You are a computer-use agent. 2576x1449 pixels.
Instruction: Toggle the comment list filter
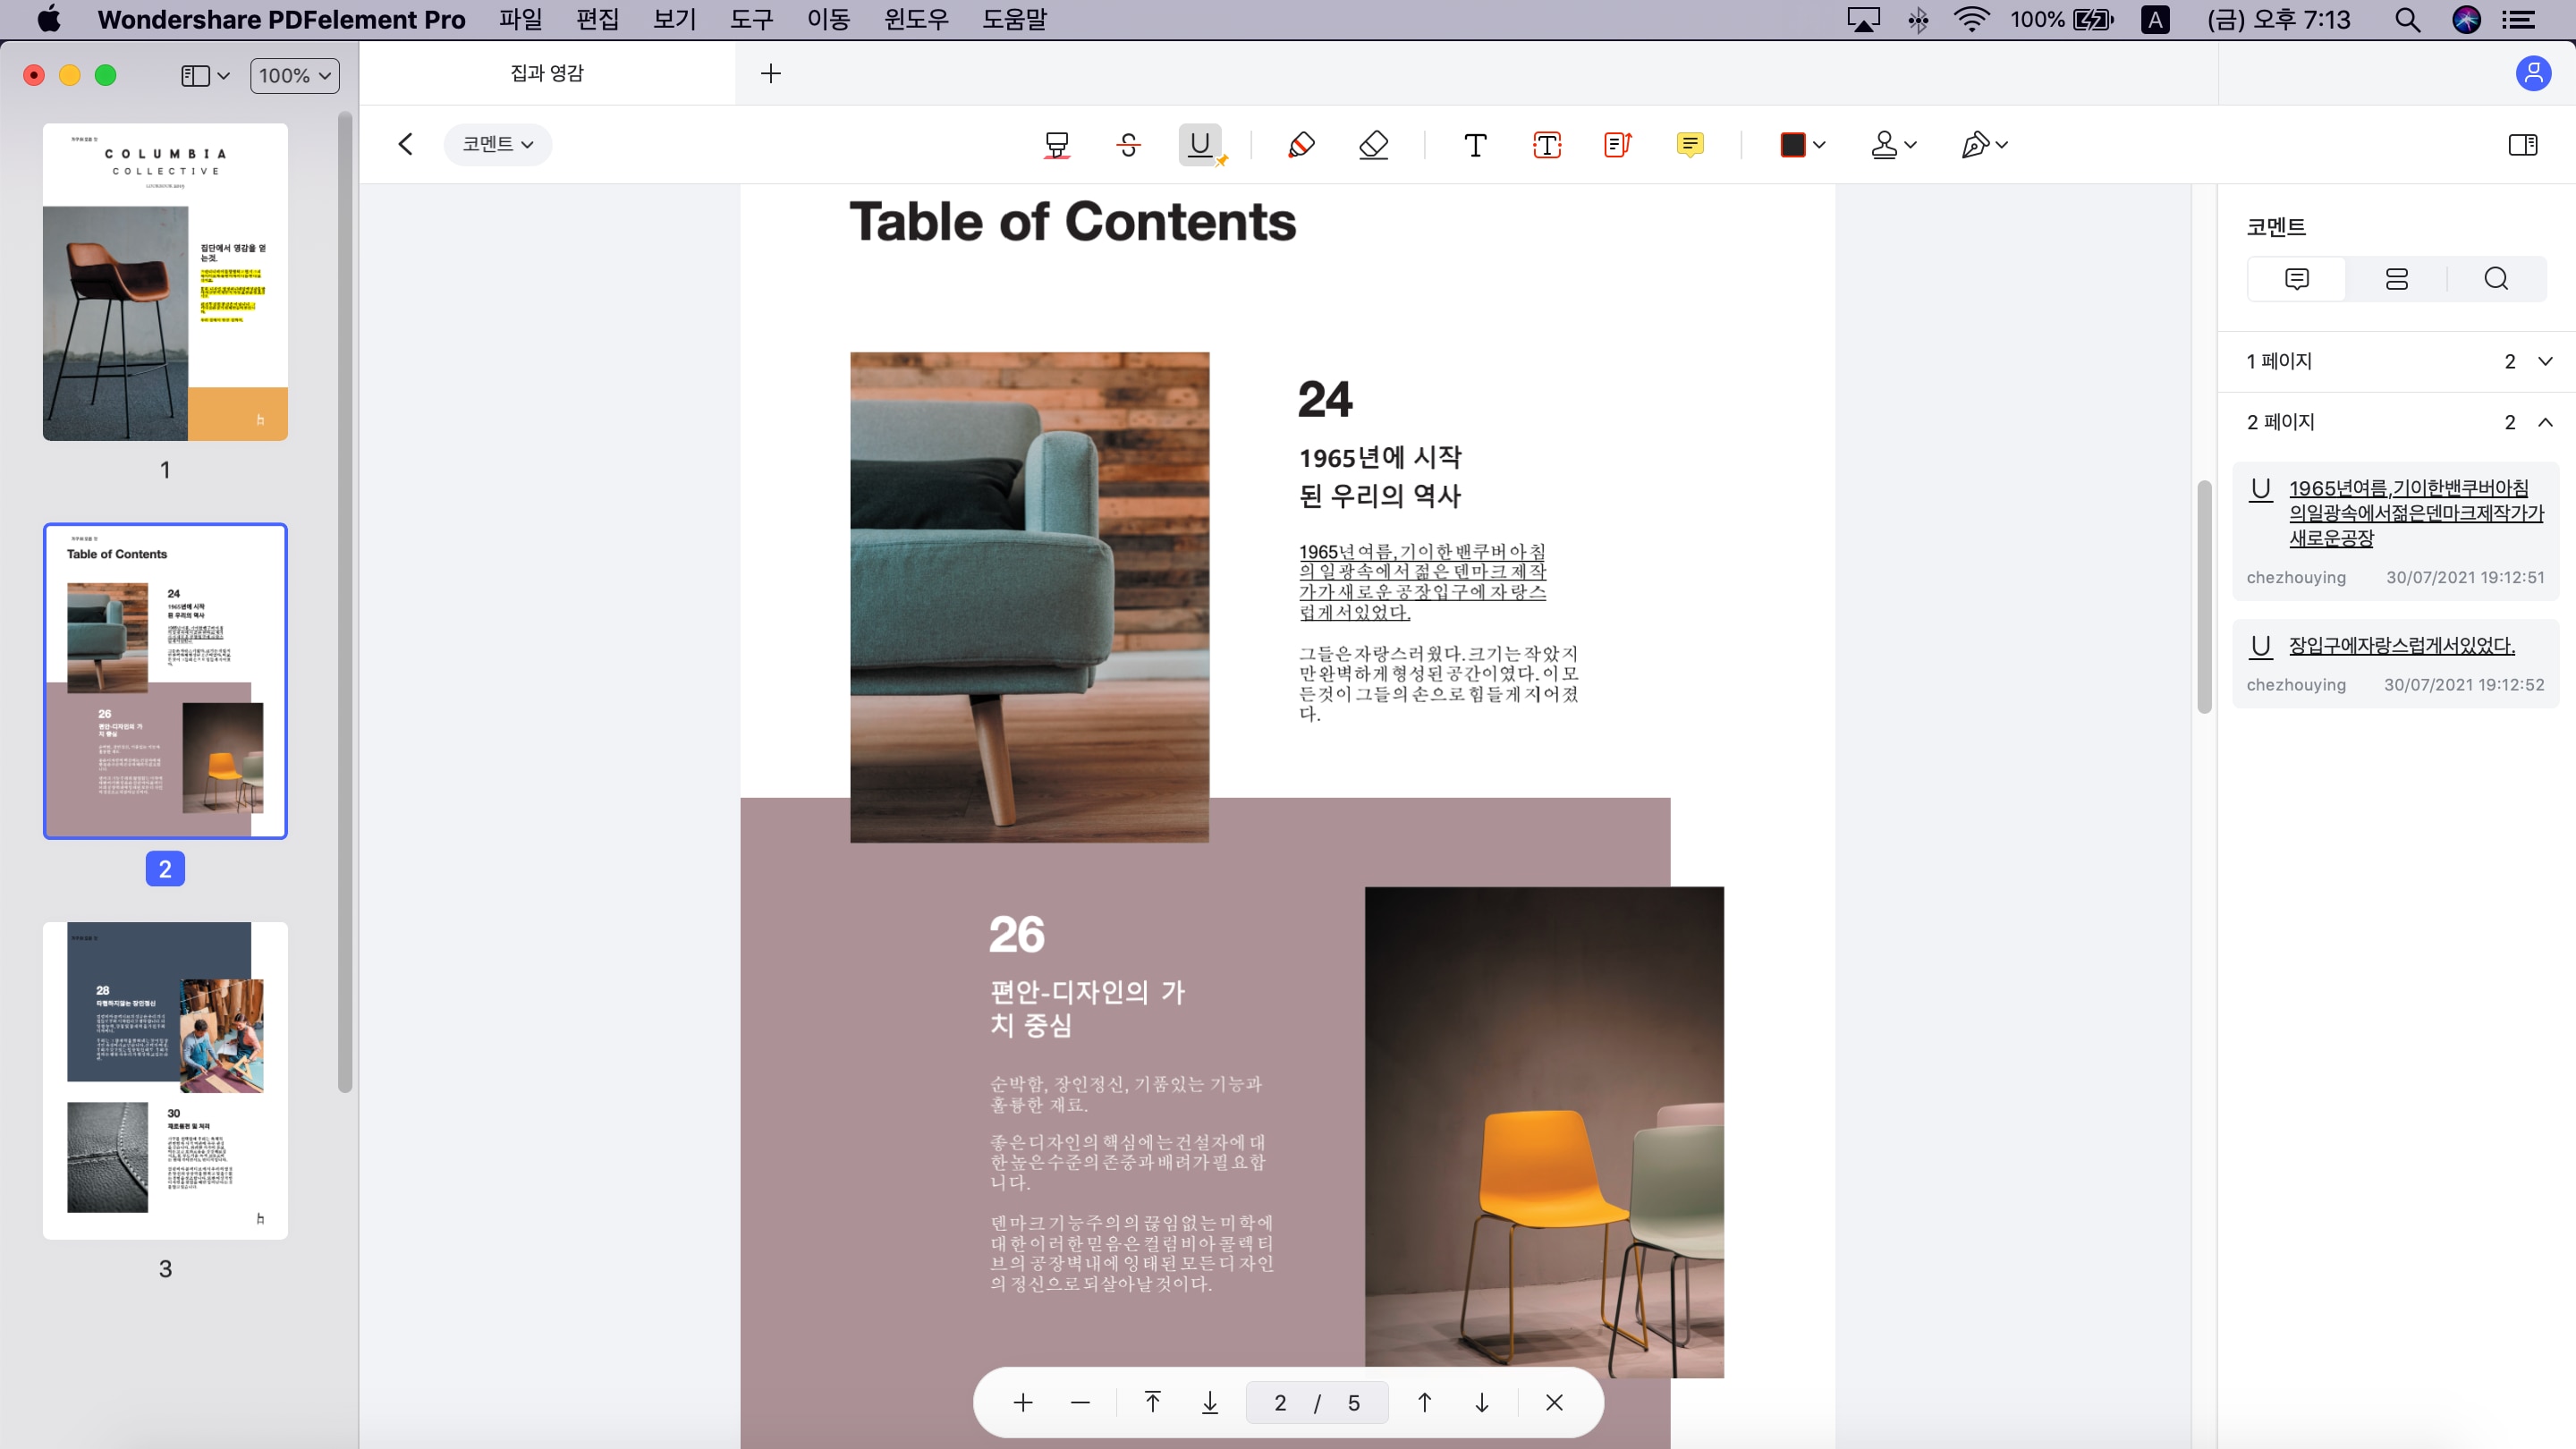[2395, 278]
